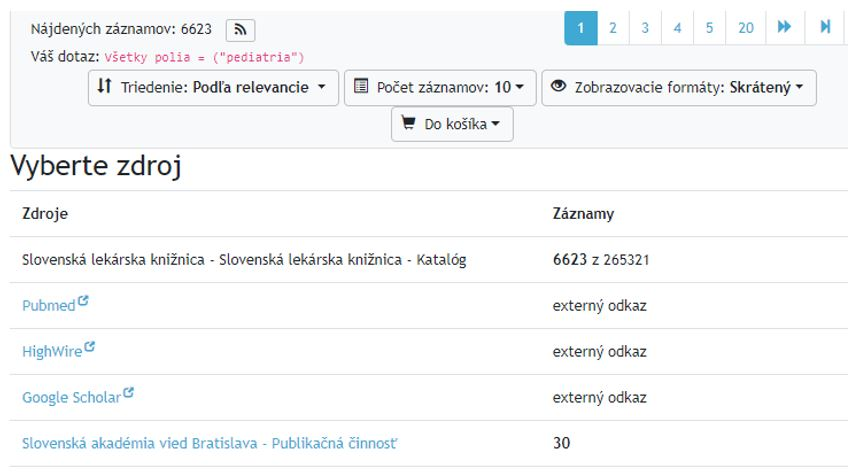Open Google Scholar source link
Image resolution: width=851 pixels, height=474 pixels.
pos(71,397)
